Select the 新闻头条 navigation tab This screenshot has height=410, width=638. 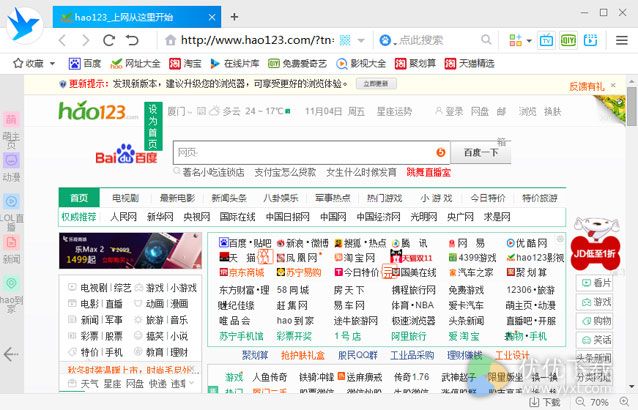tap(229, 198)
